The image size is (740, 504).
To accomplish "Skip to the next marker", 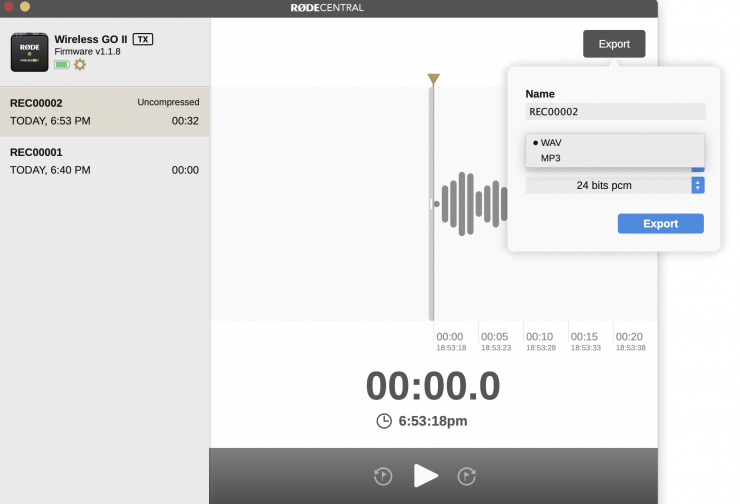I will tap(466, 476).
